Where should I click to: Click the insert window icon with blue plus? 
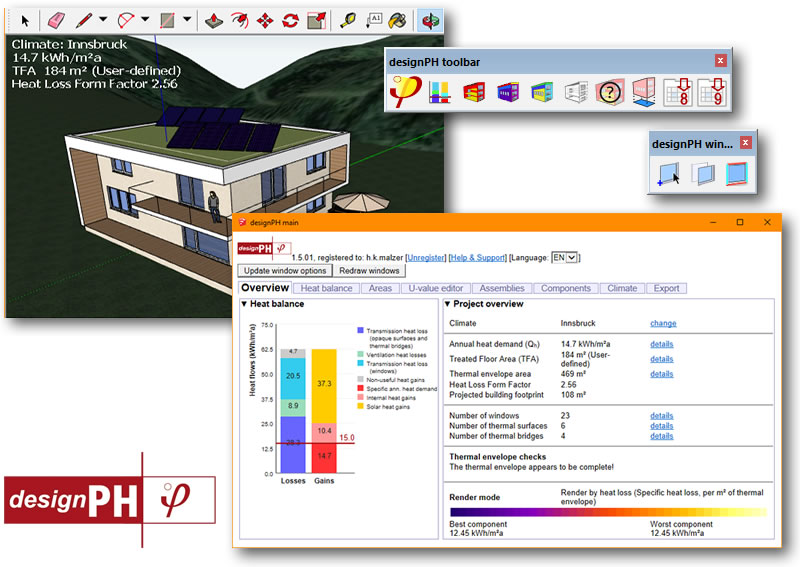[x=669, y=174]
